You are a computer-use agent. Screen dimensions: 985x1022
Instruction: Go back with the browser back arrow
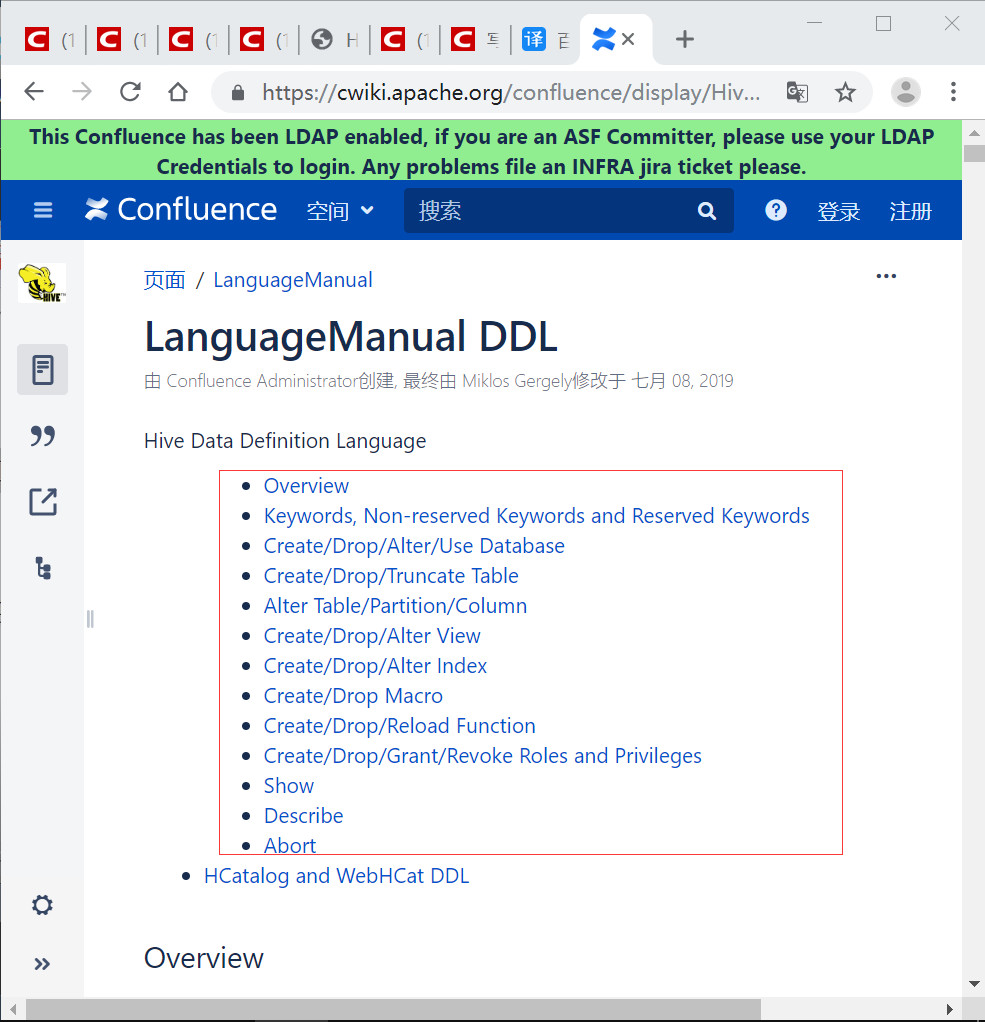click(34, 92)
